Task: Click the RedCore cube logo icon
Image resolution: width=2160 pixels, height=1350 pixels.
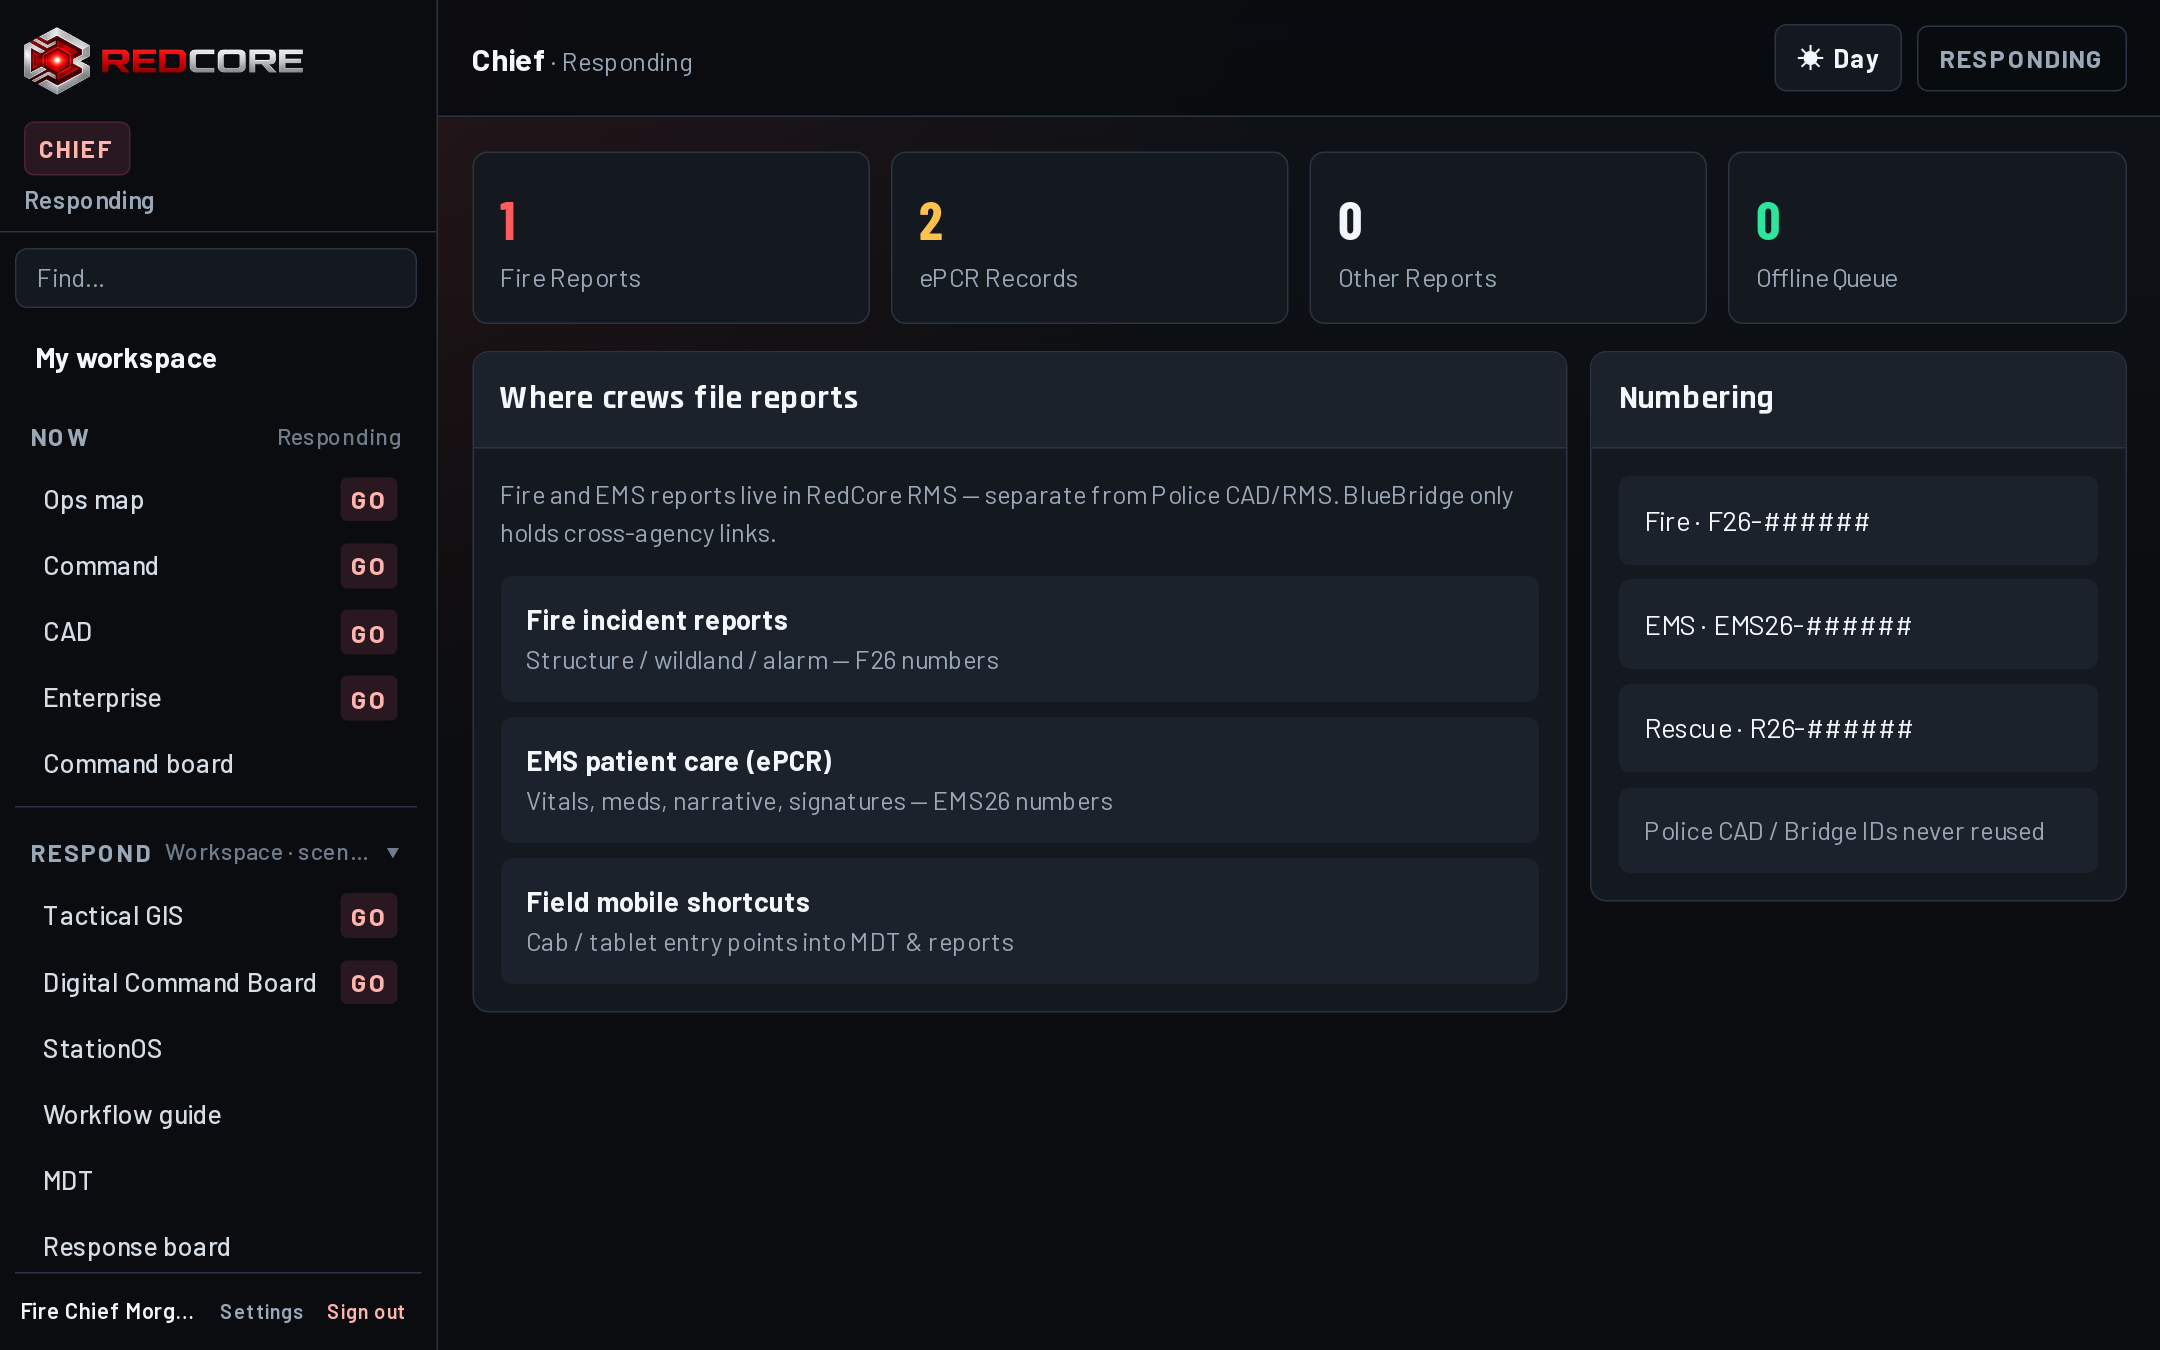Action: 57,61
